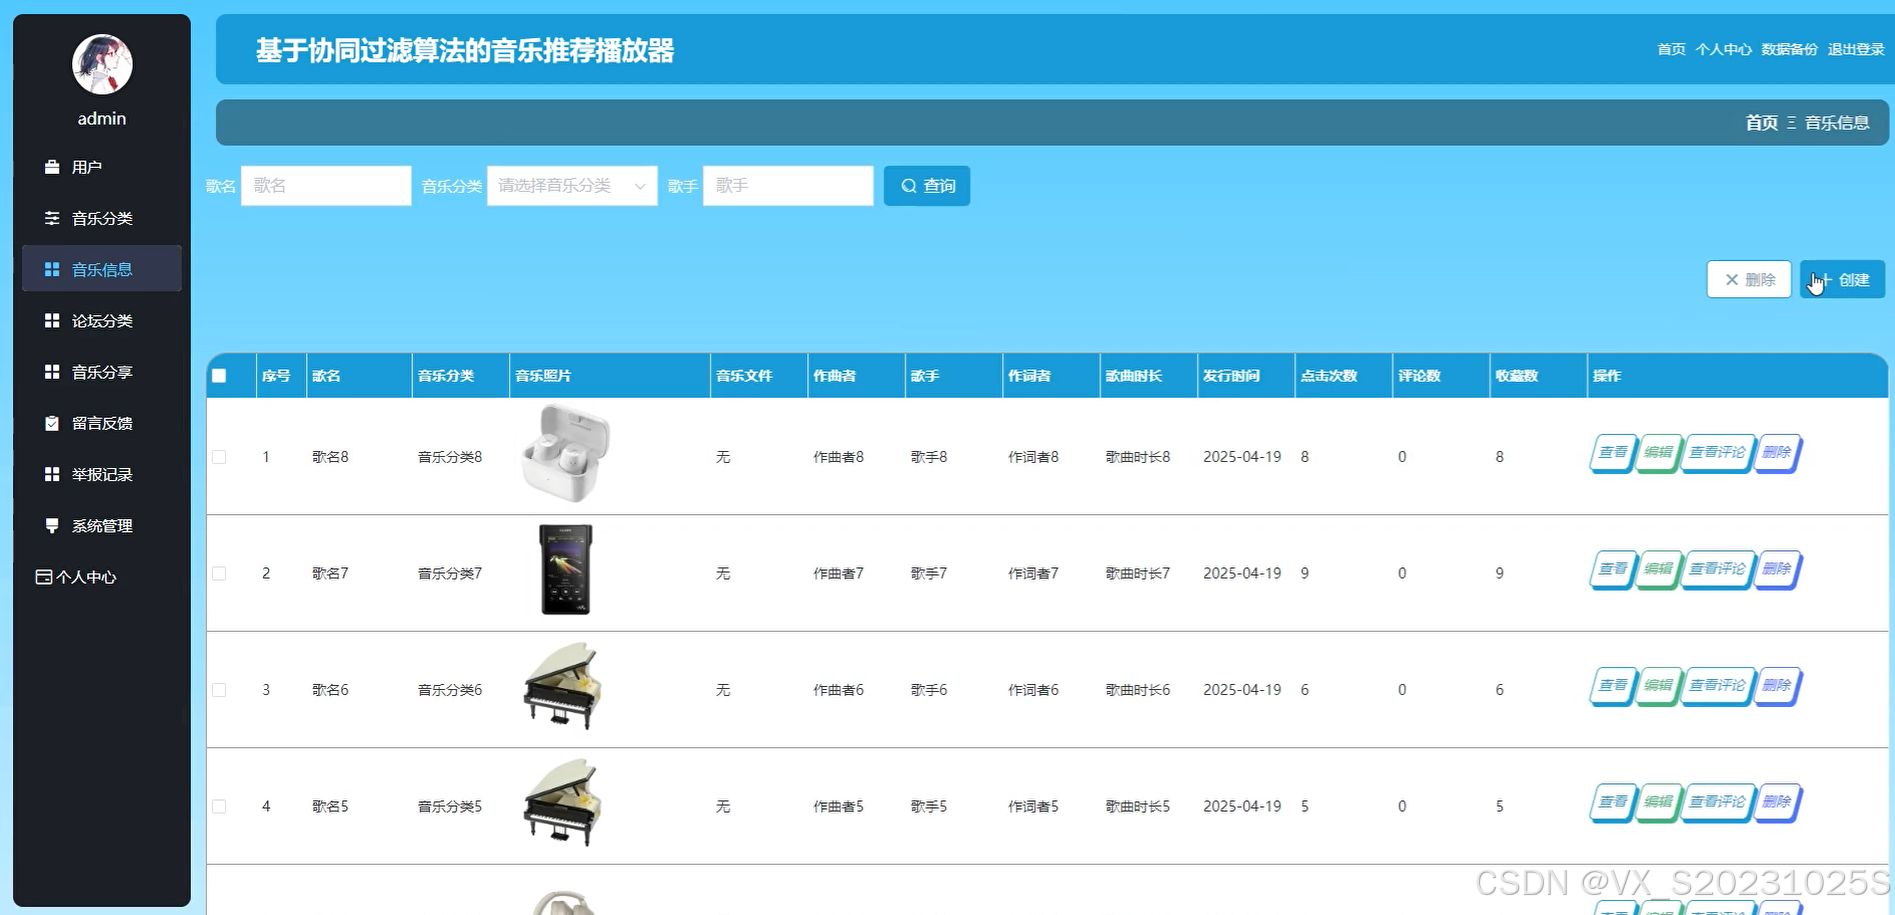Click the 退出登录 link in header

(x=1856, y=49)
